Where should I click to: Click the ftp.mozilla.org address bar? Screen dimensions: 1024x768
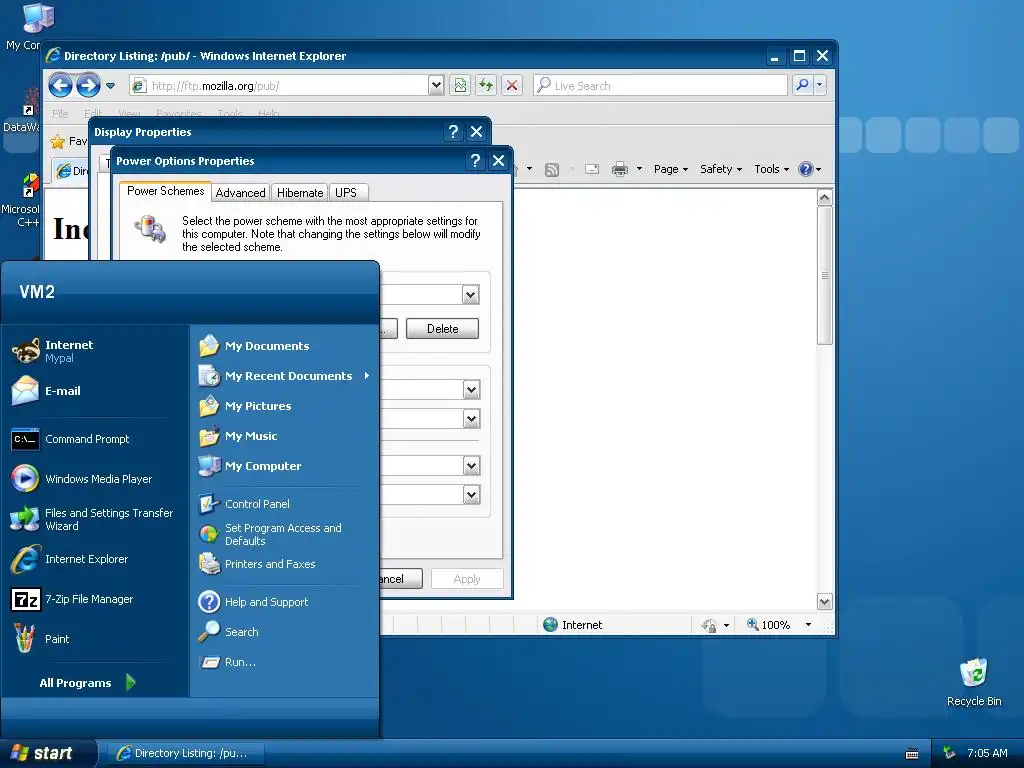coord(279,86)
